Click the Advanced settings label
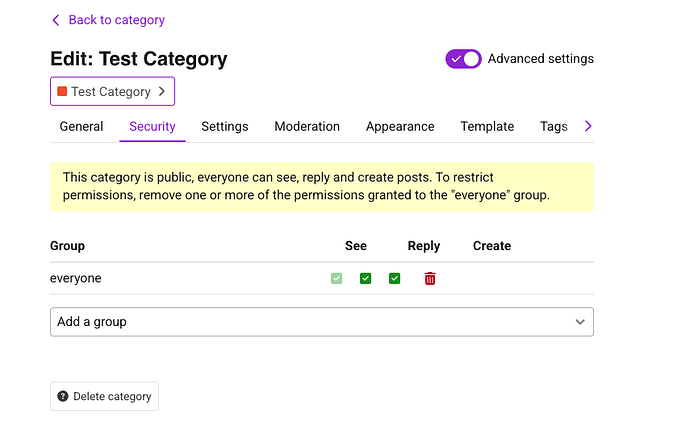 (x=541, y=59)
